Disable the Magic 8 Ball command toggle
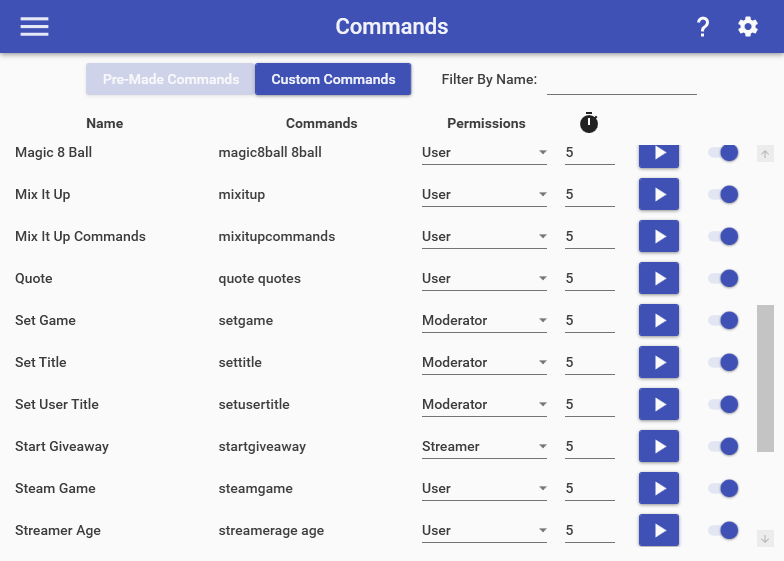 [723, 152]
